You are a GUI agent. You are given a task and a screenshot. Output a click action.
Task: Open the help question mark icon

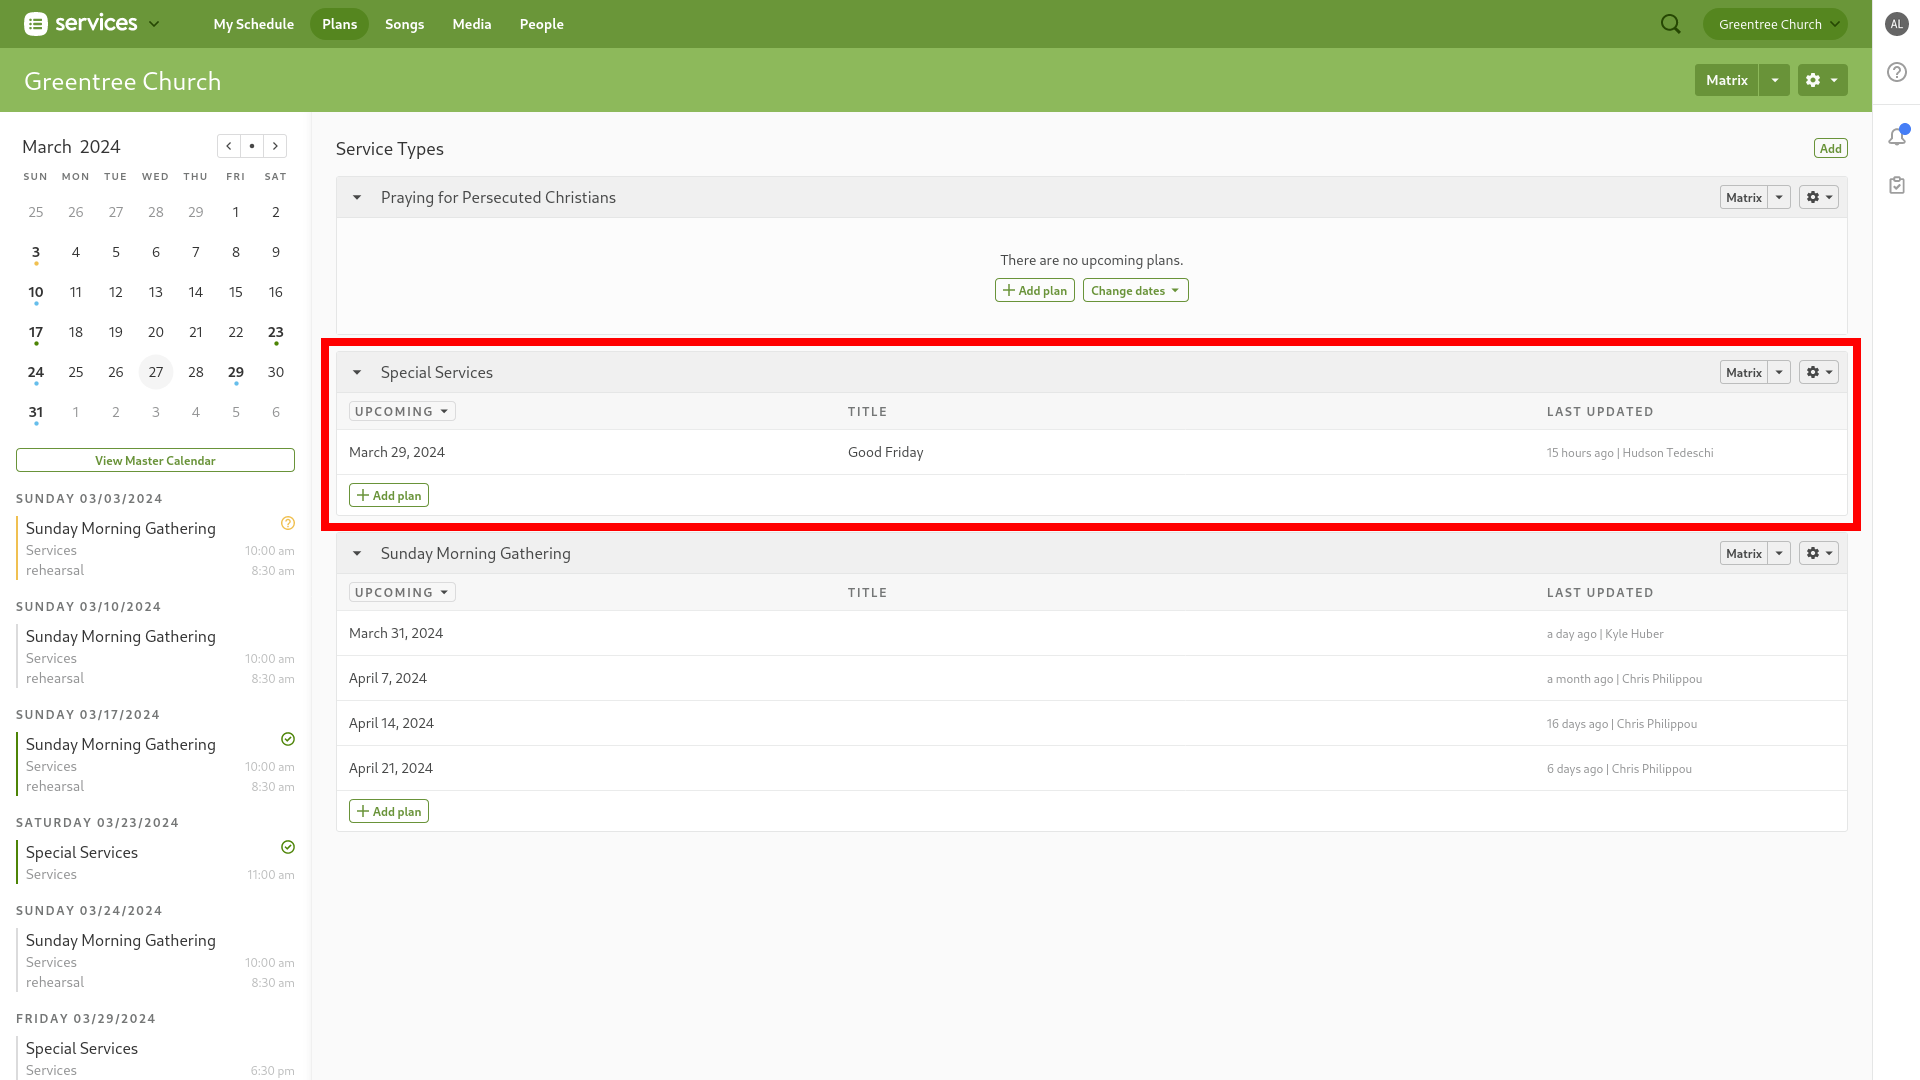tap(1897, 72)
